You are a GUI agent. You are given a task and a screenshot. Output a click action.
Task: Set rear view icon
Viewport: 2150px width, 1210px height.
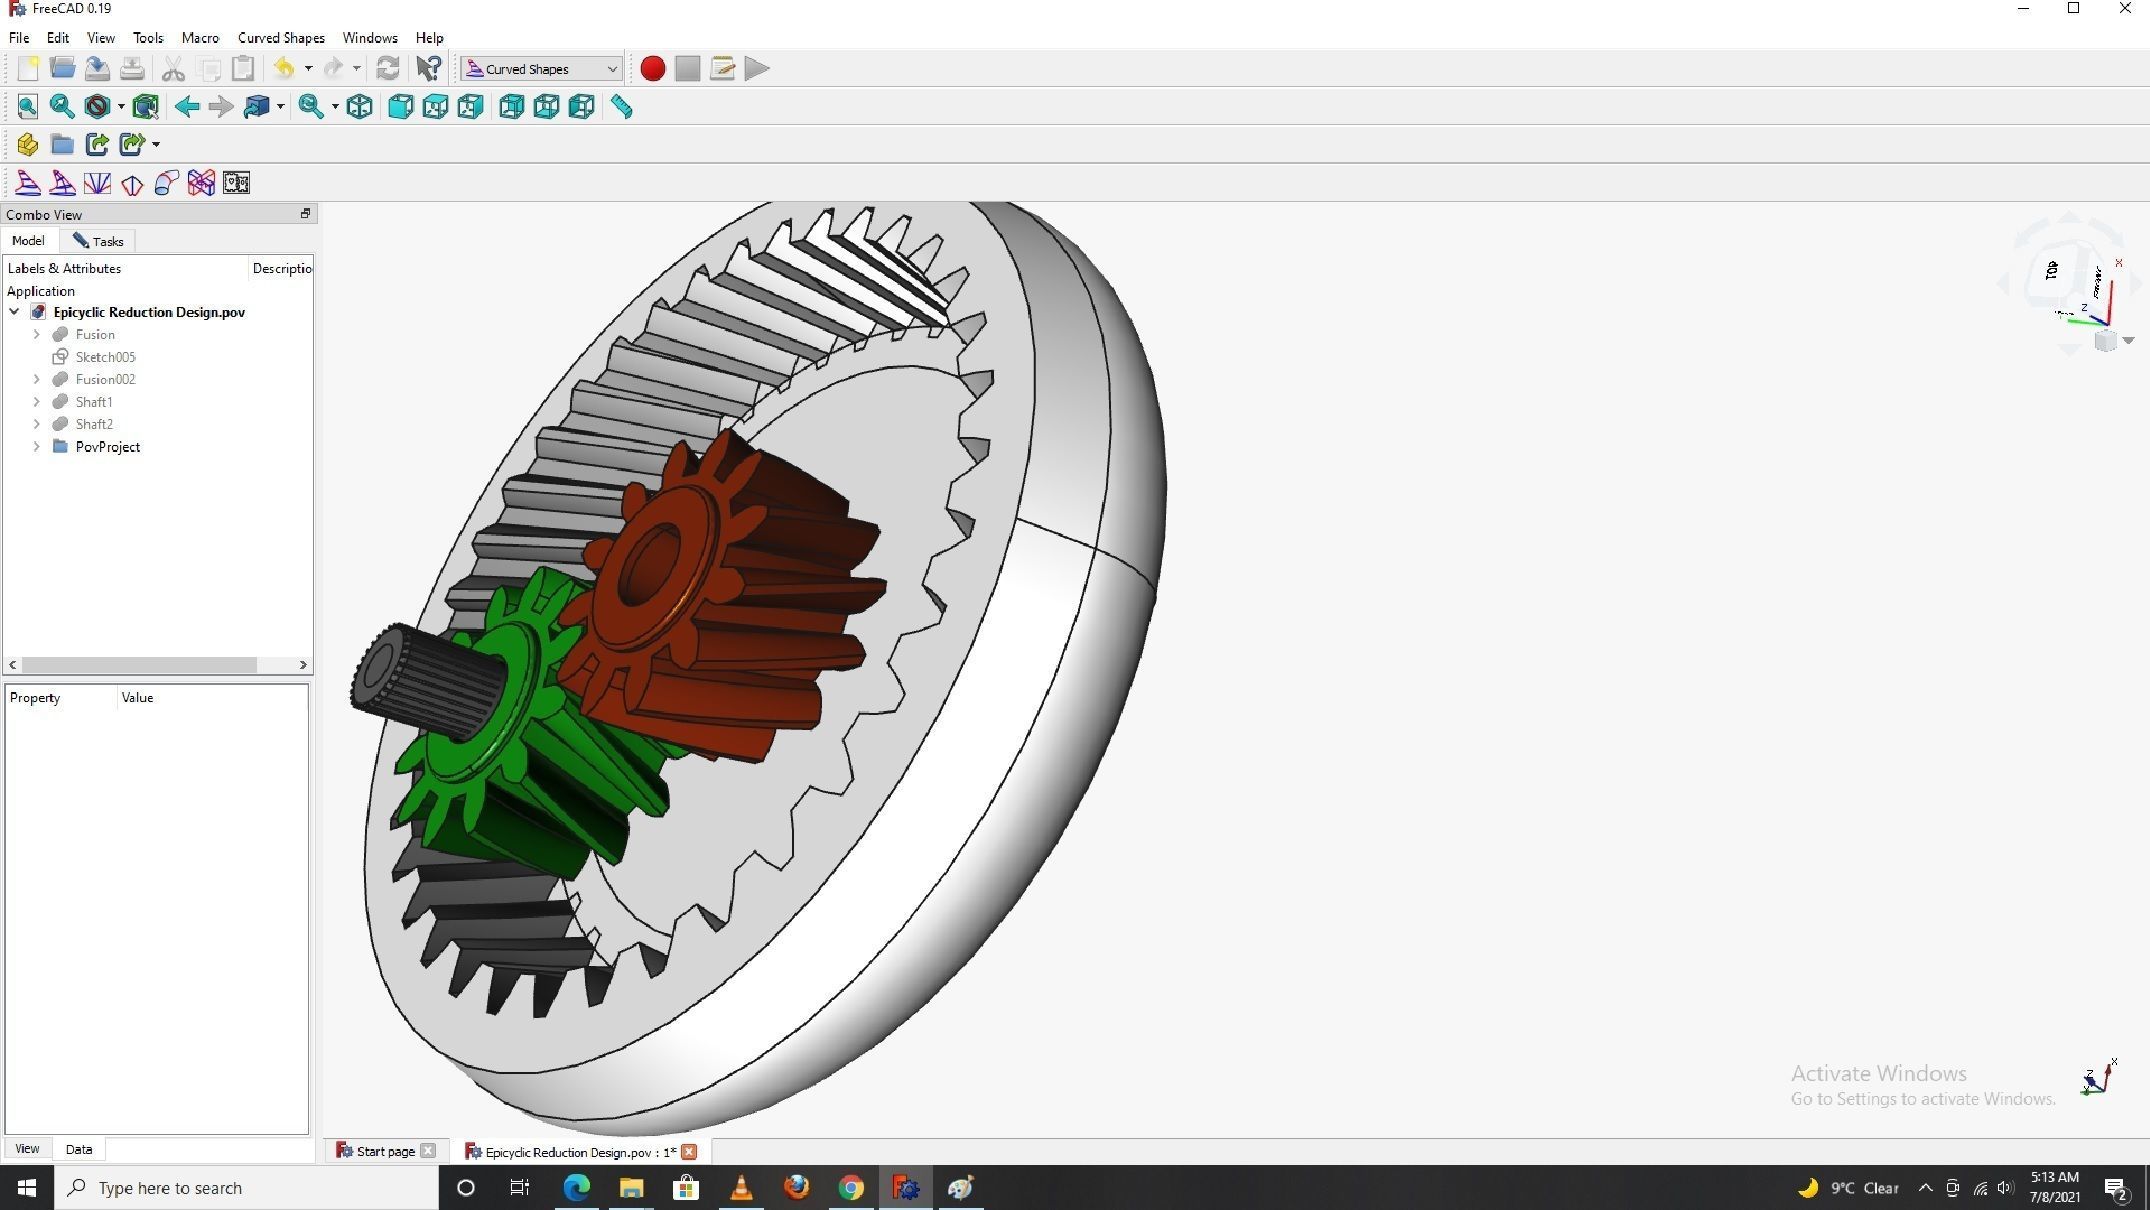pos(511,106)
